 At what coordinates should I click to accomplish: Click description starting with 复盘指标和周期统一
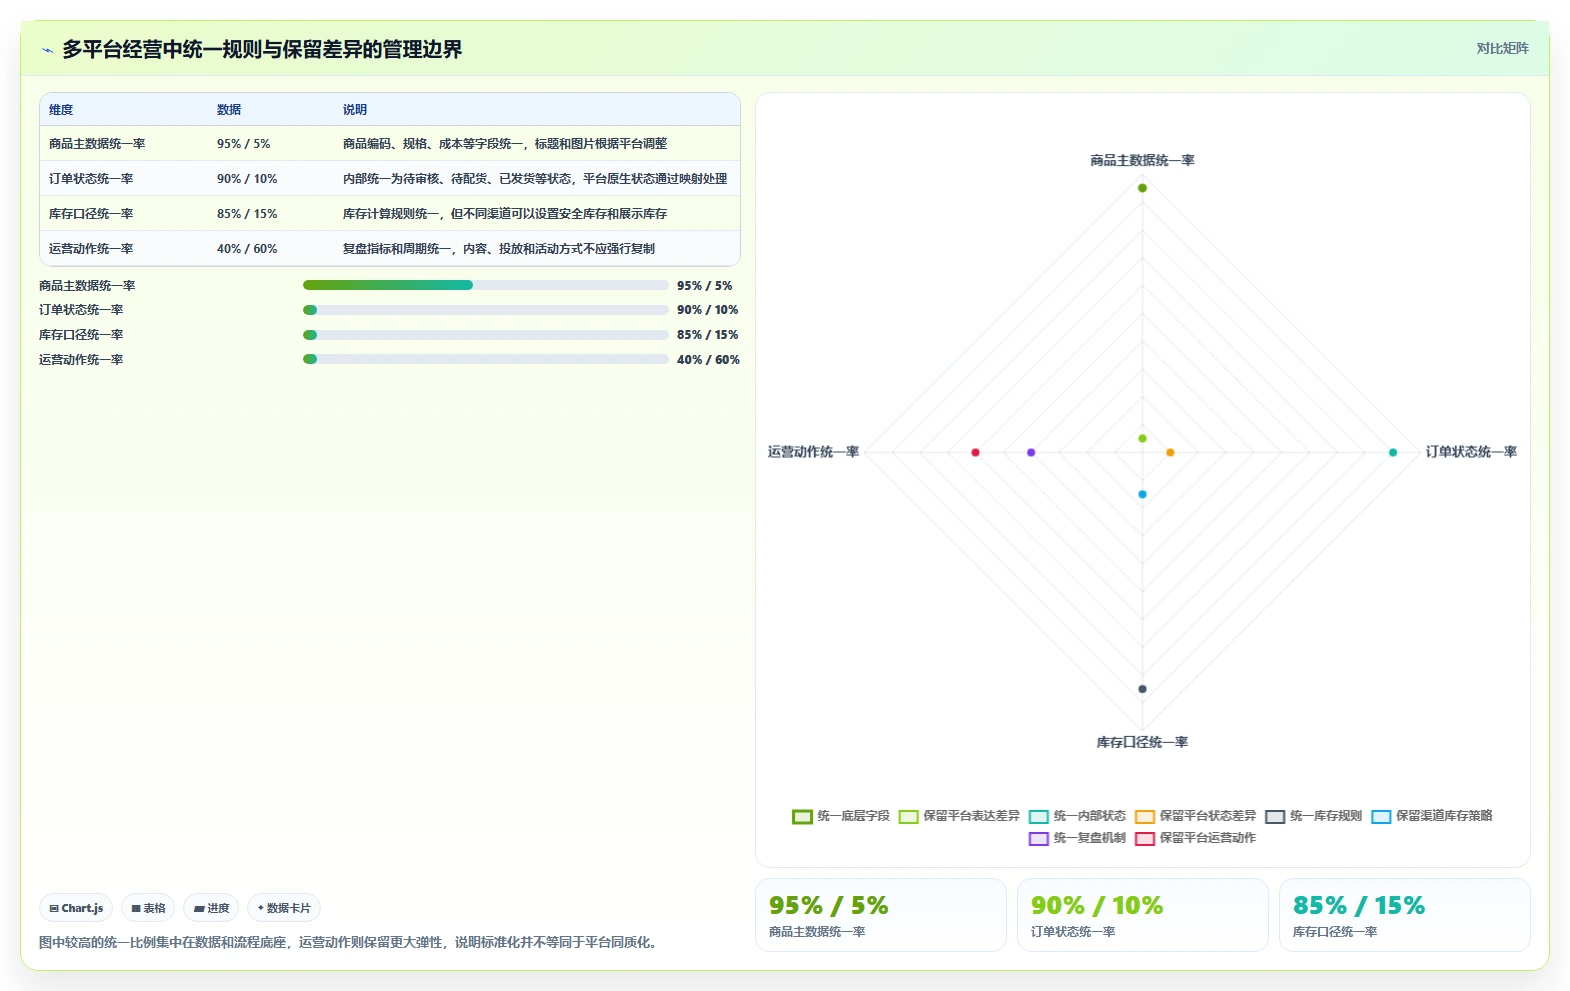499,249
